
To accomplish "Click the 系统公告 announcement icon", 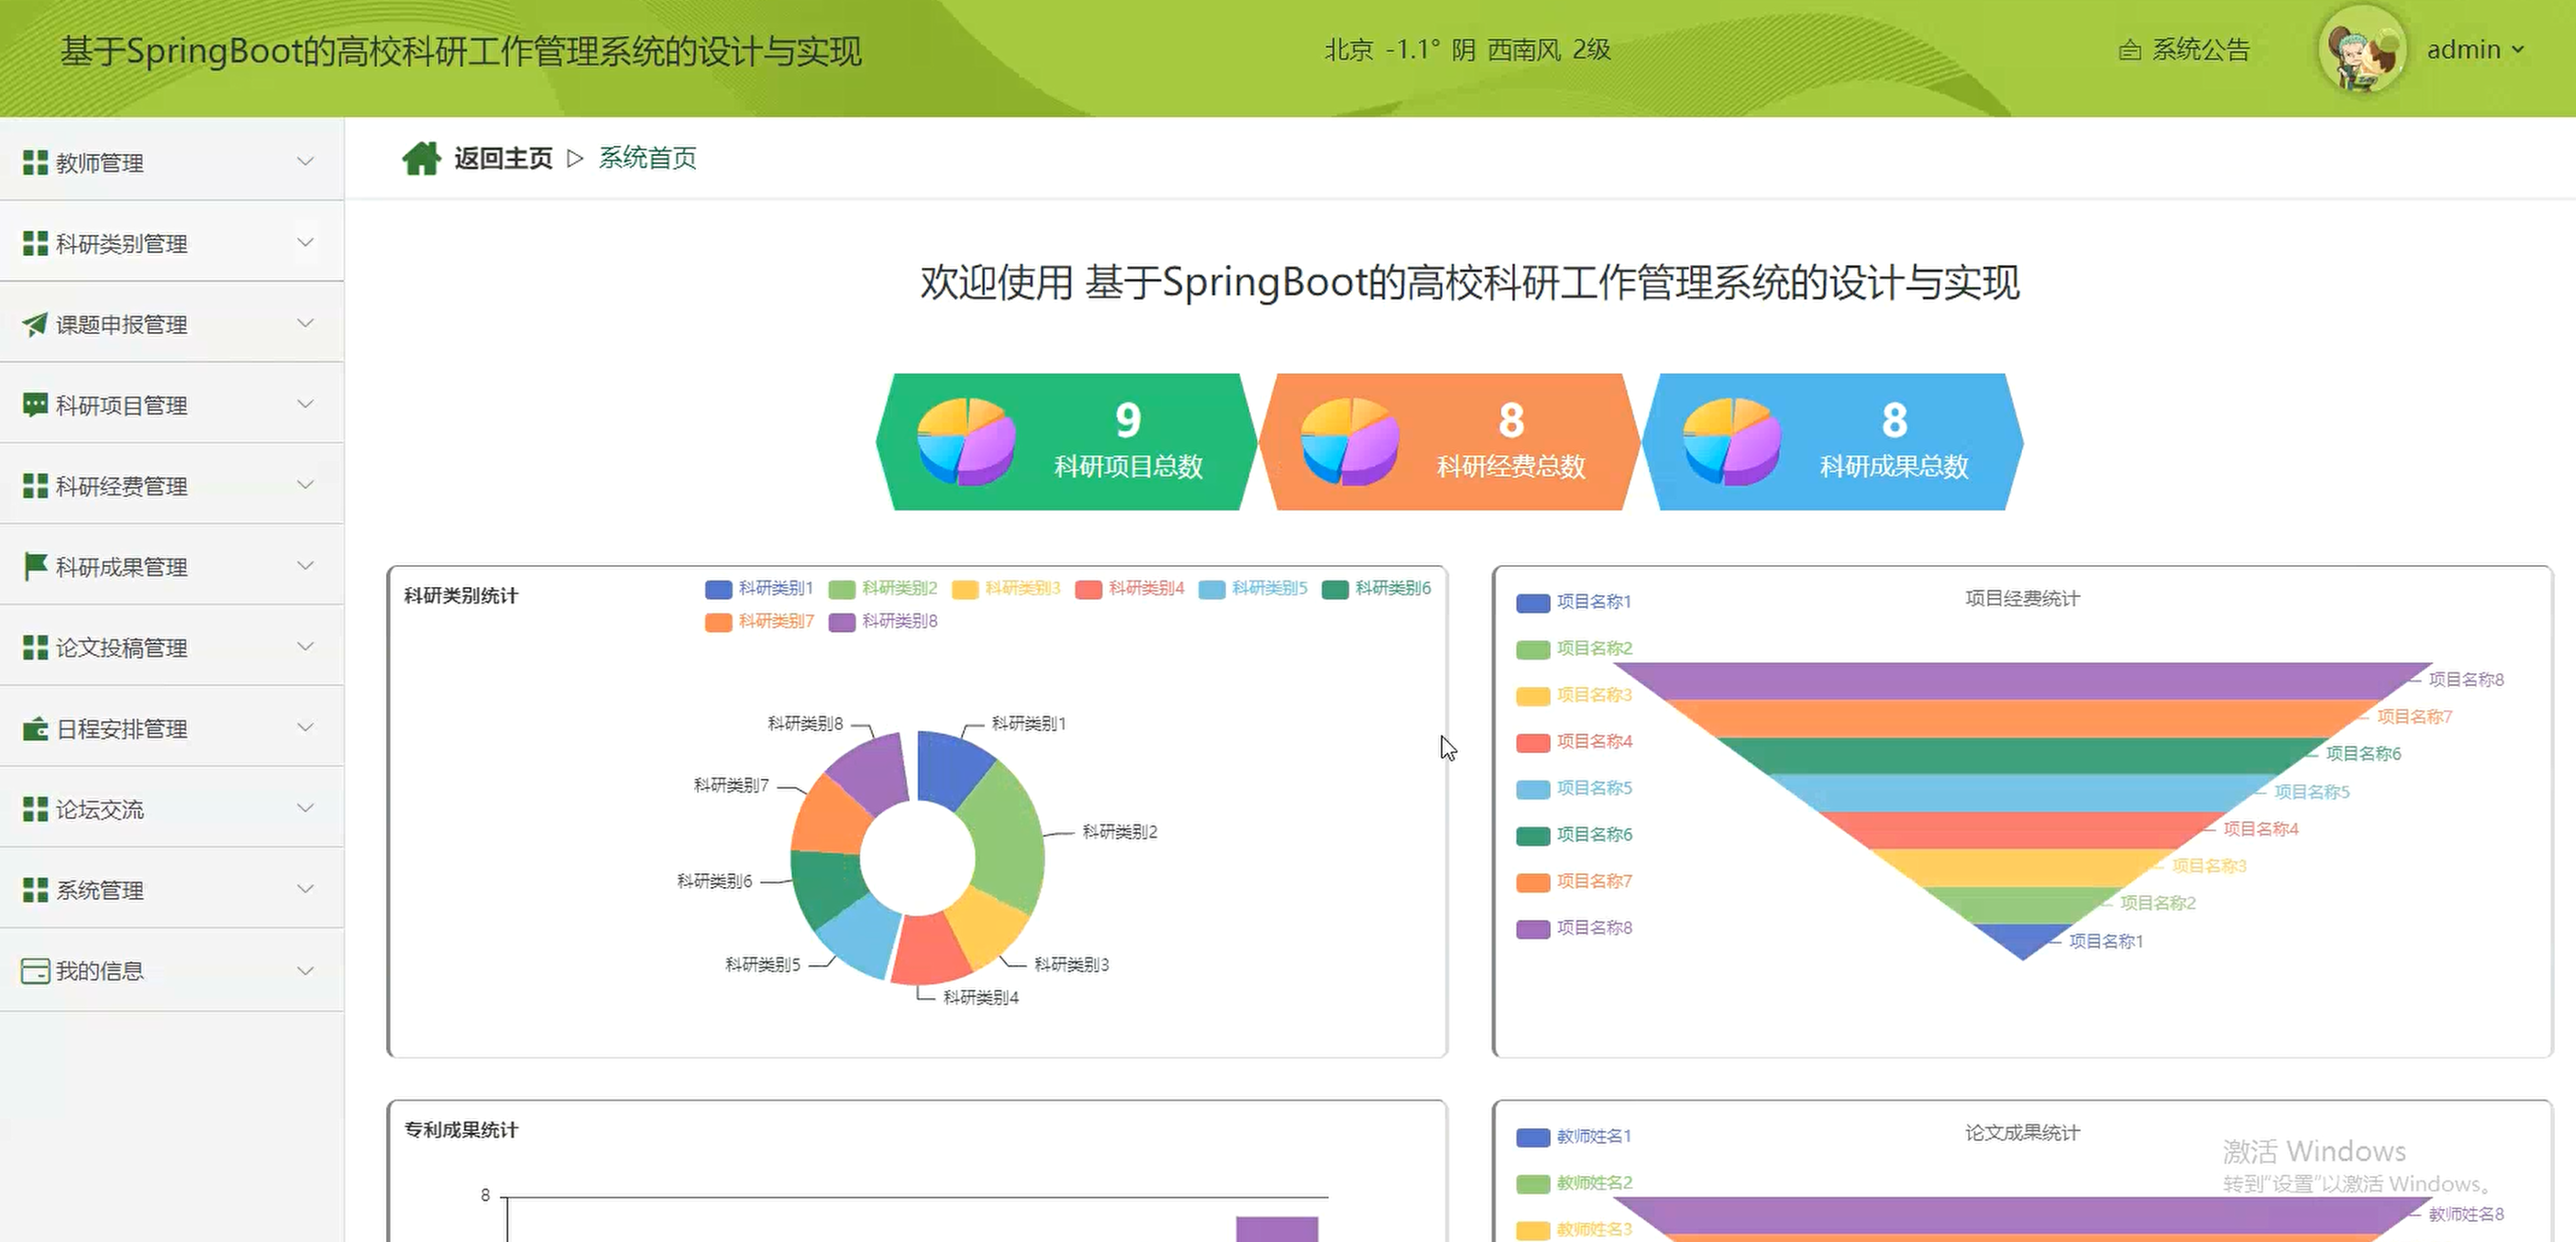I will pos(2130,50).
